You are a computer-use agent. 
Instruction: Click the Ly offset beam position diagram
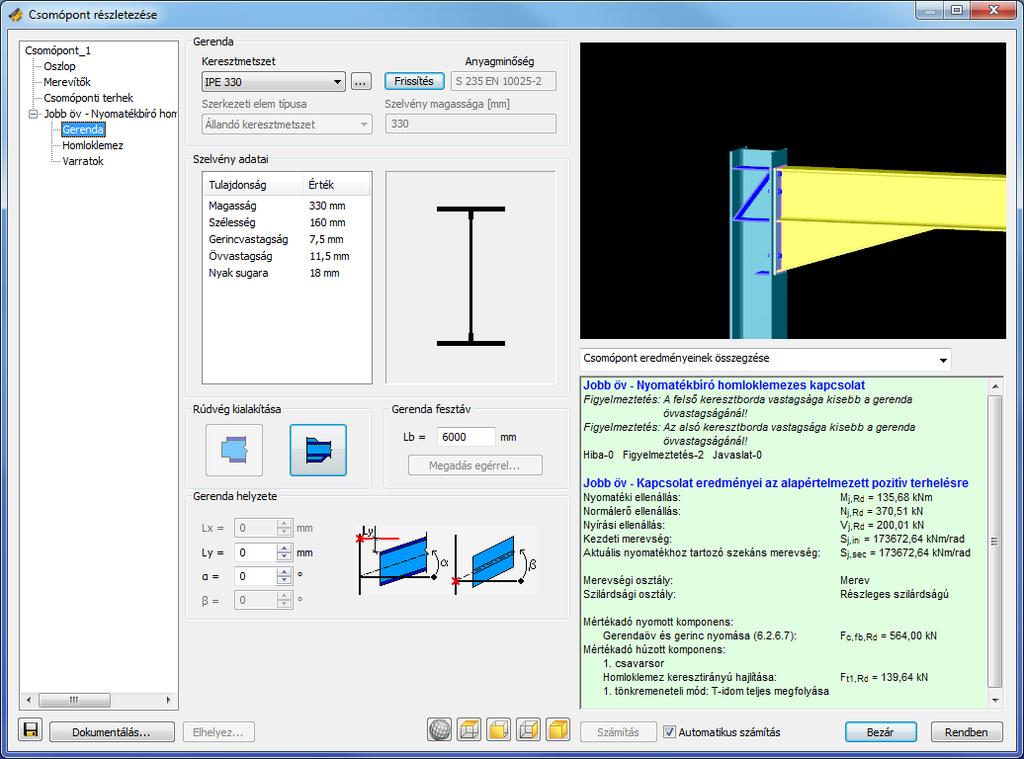(x=401, y=561)
